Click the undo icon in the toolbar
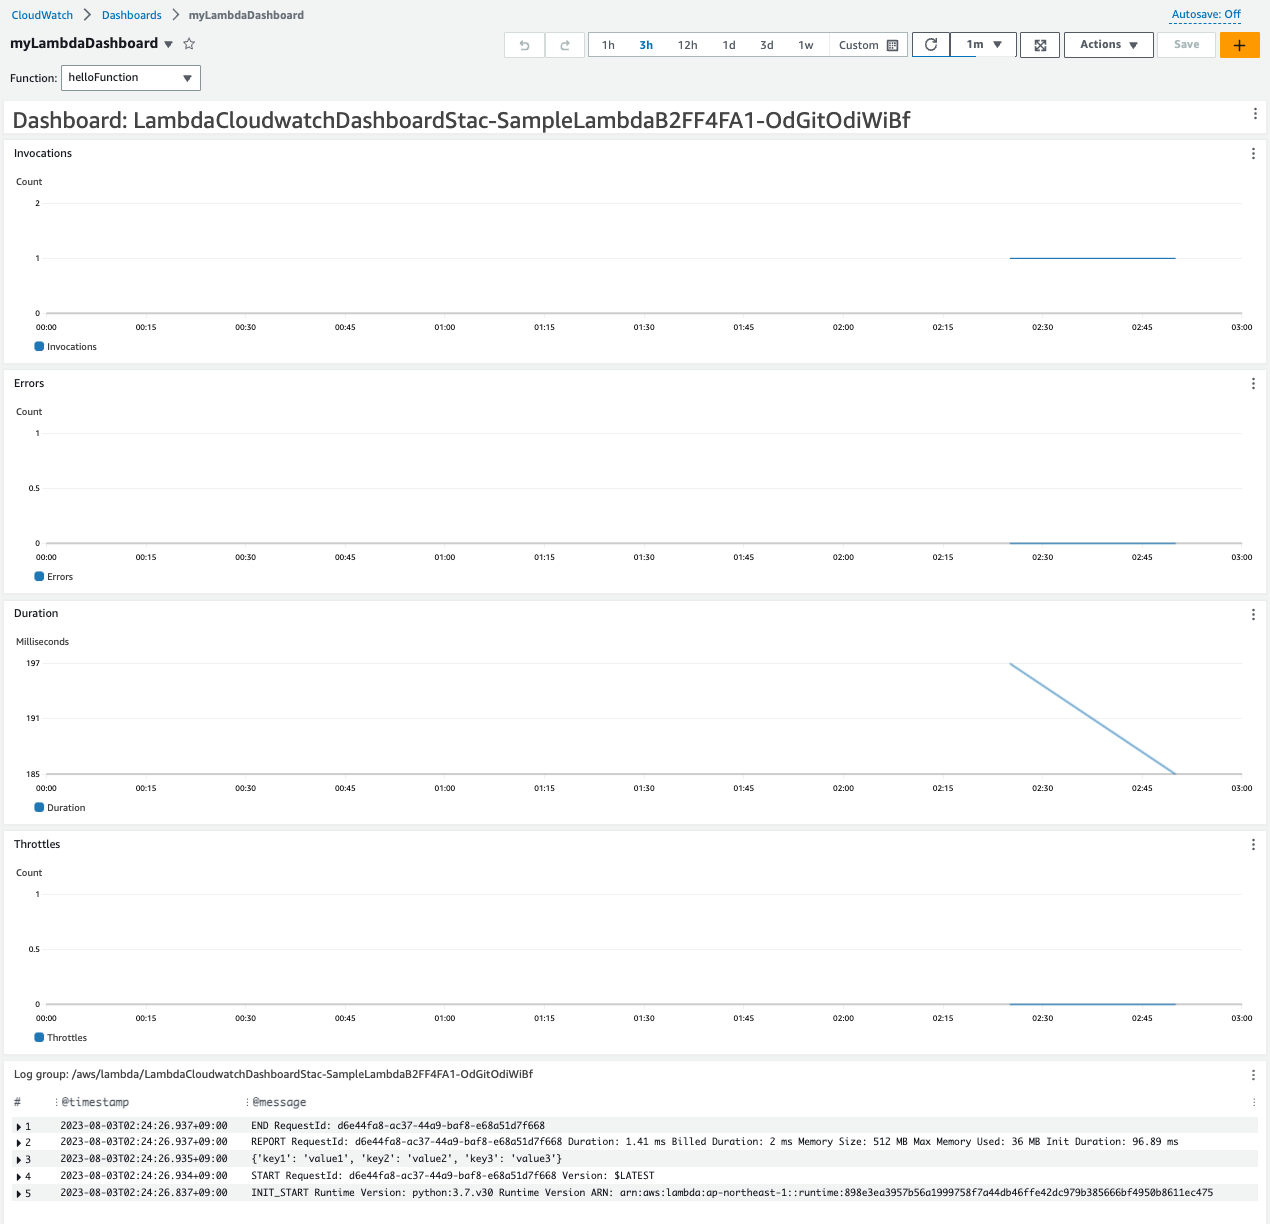Image resolution: width=1270 pixels, height=1224 pixels. (524, 44)
